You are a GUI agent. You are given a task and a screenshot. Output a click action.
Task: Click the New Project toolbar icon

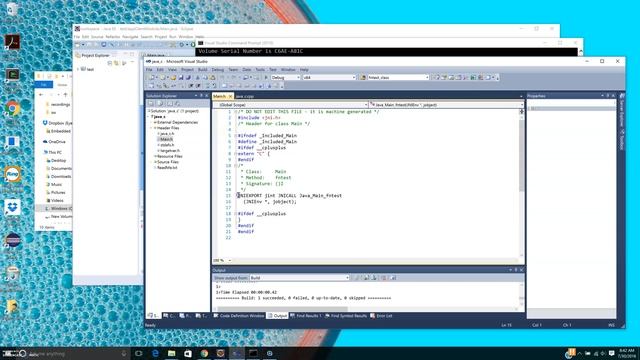(x=151, y=78)
